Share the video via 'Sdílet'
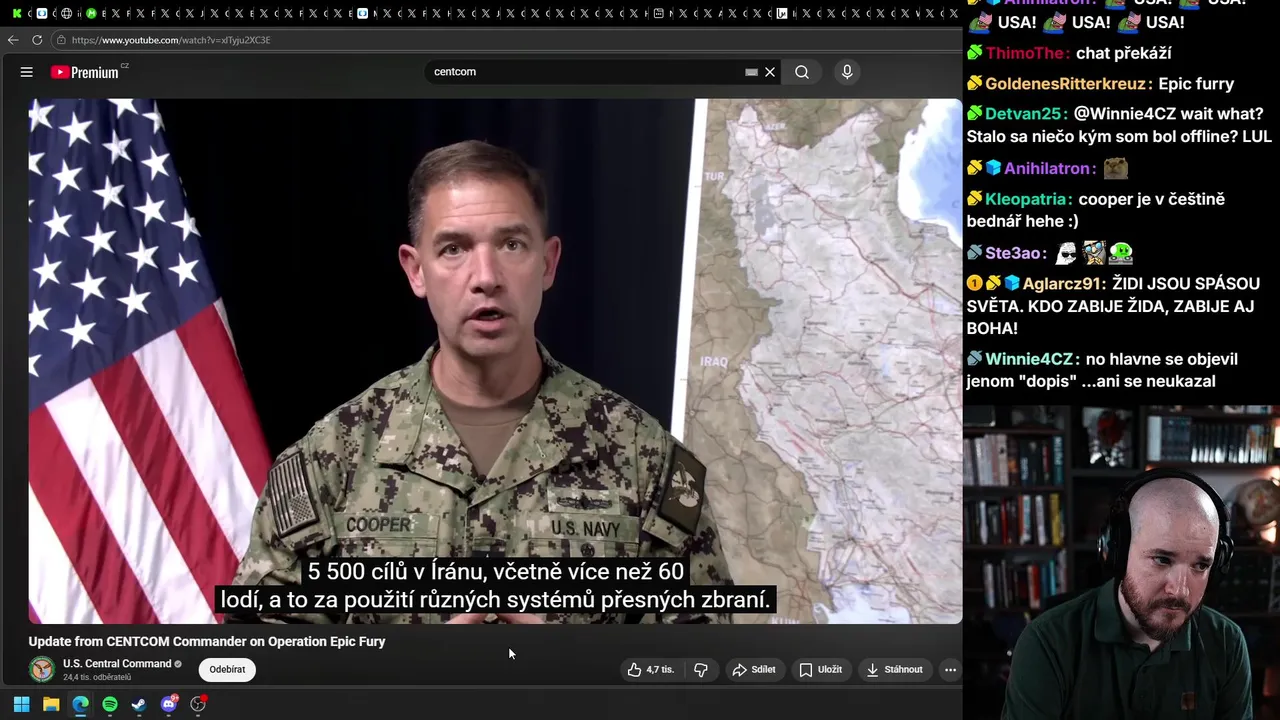Screen dimensions: 1280x720 pos(754,670)
